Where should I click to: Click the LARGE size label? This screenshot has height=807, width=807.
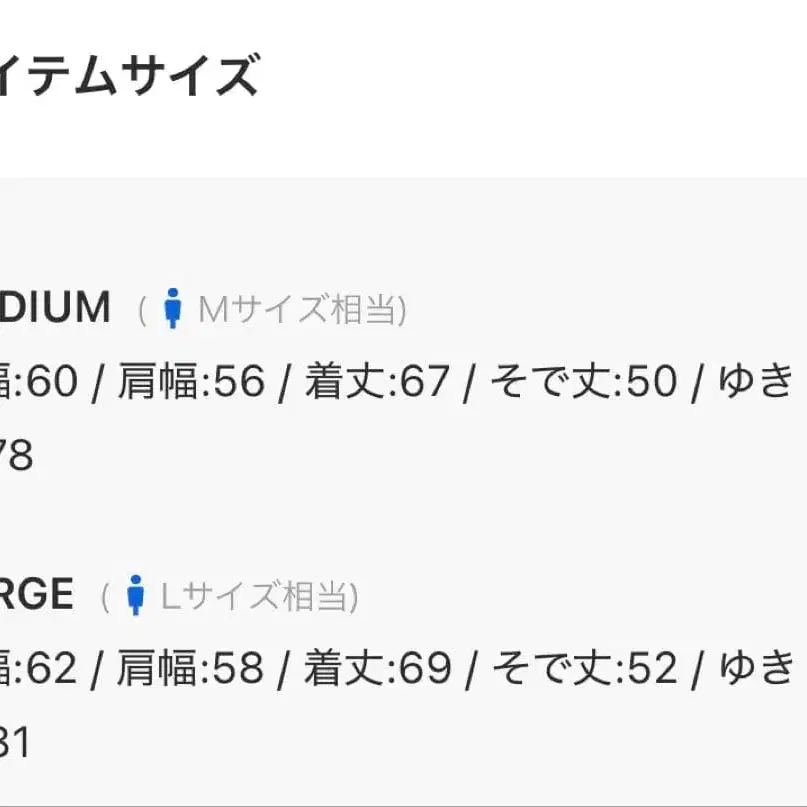37,594
